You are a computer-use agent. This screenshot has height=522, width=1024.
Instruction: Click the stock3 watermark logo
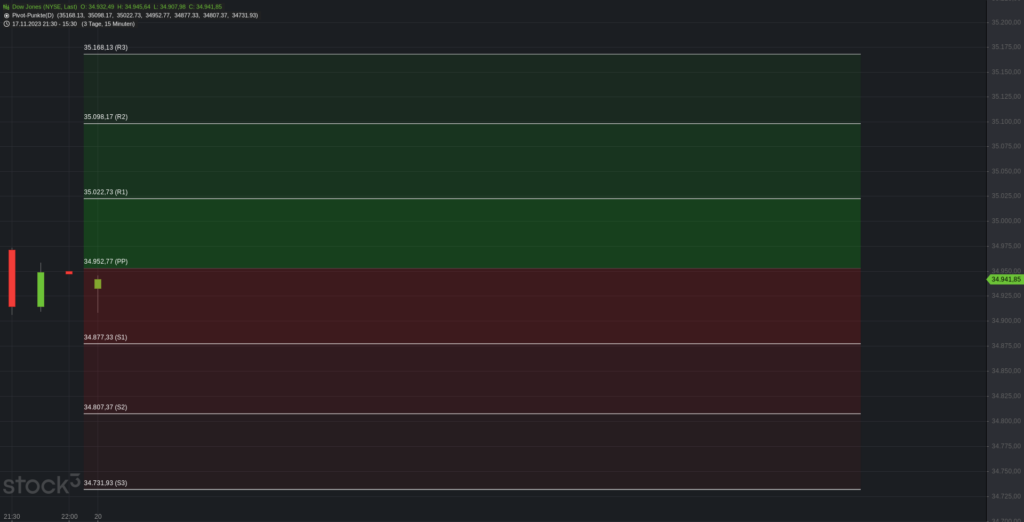[41, 485]
